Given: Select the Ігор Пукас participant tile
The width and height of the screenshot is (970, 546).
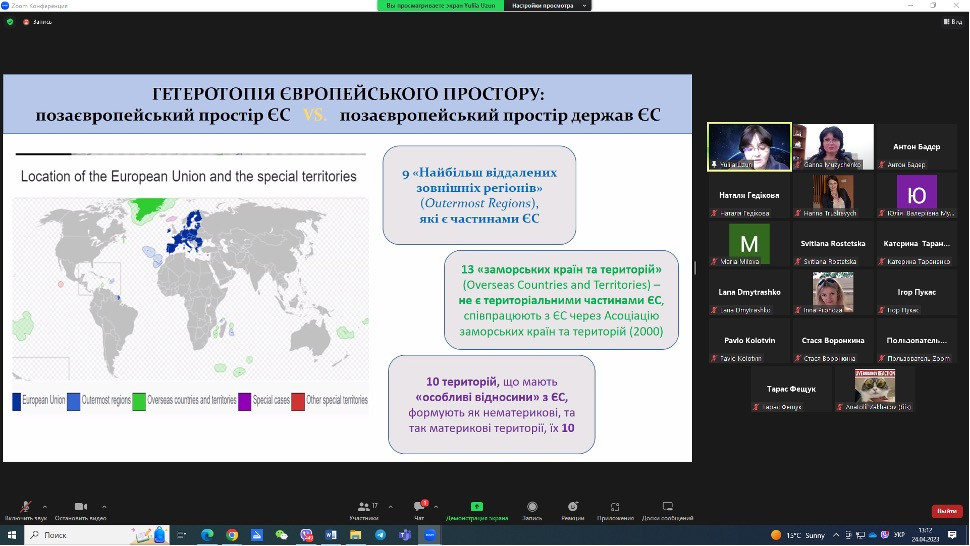Looking at the screenshot, I should [x=916, y=292].
